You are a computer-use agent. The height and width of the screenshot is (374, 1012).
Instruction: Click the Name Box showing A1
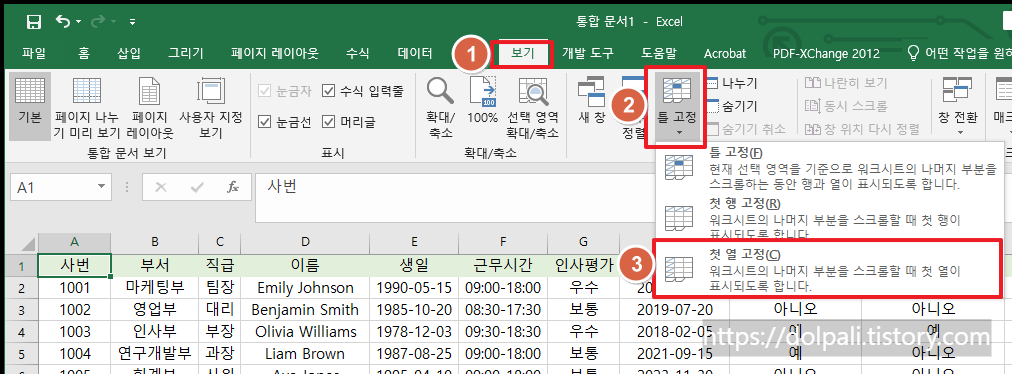point(52,188)
